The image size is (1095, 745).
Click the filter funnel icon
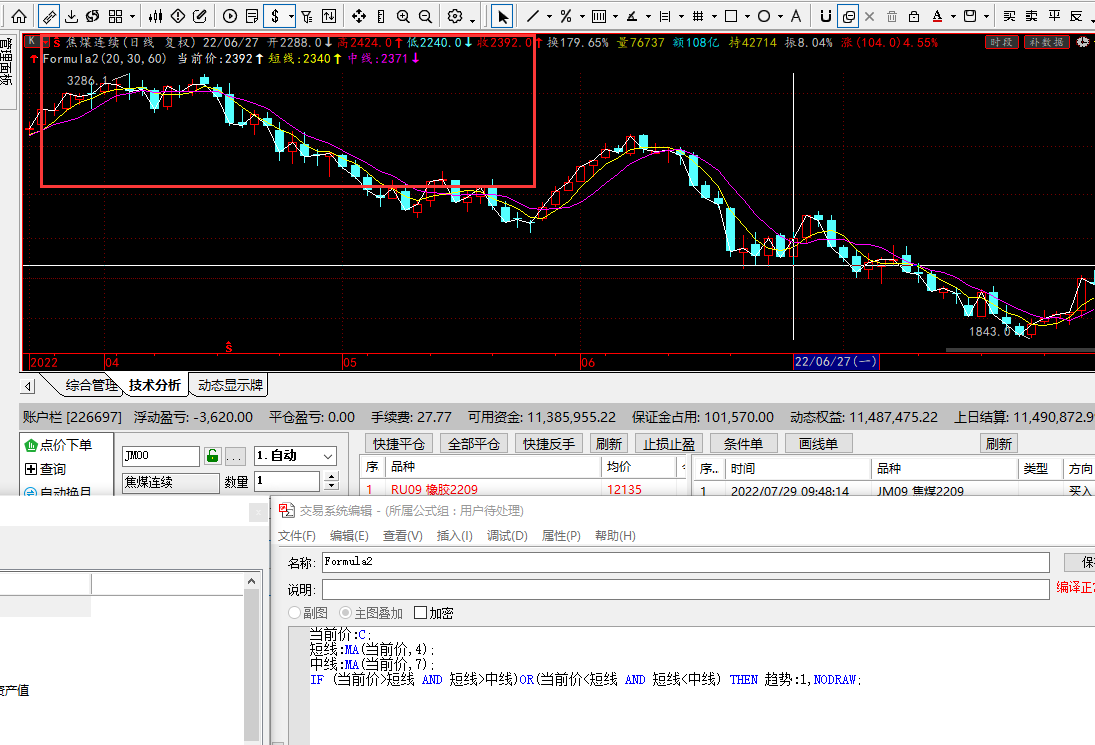pos(307,15)
